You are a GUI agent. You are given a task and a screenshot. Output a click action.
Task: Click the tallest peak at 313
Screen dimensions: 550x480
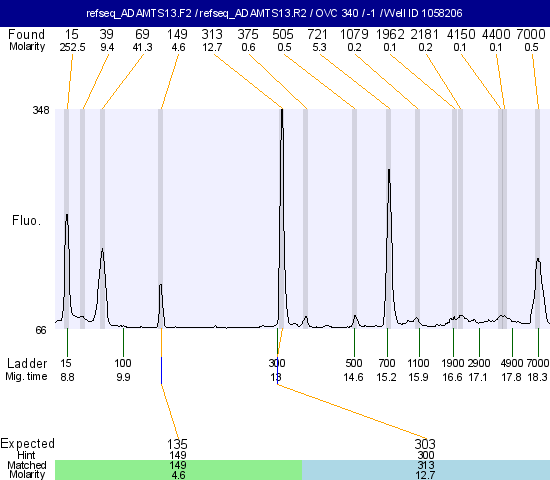click(282, 218)
